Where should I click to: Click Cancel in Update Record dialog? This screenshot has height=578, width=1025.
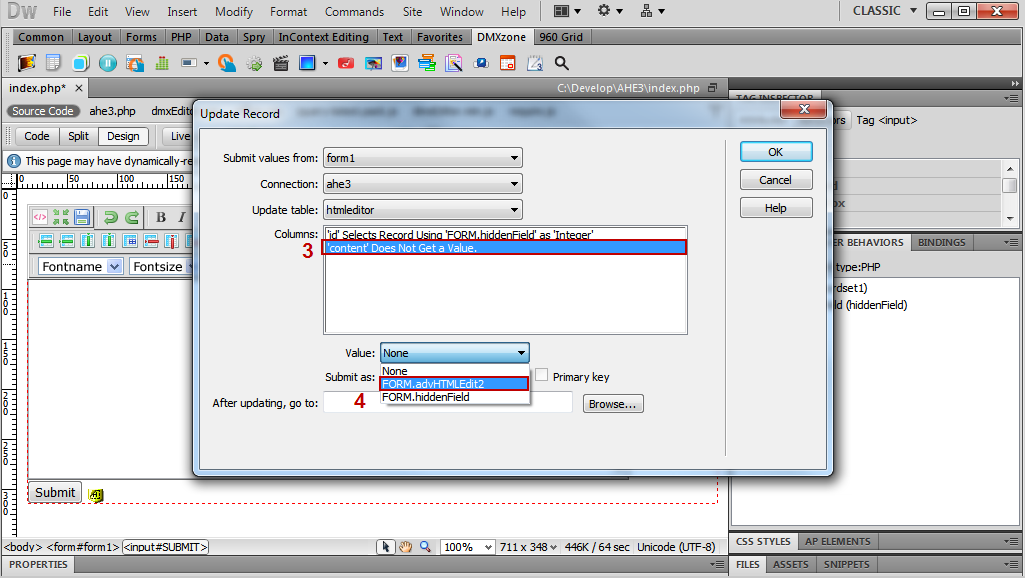tap(776, 180)
